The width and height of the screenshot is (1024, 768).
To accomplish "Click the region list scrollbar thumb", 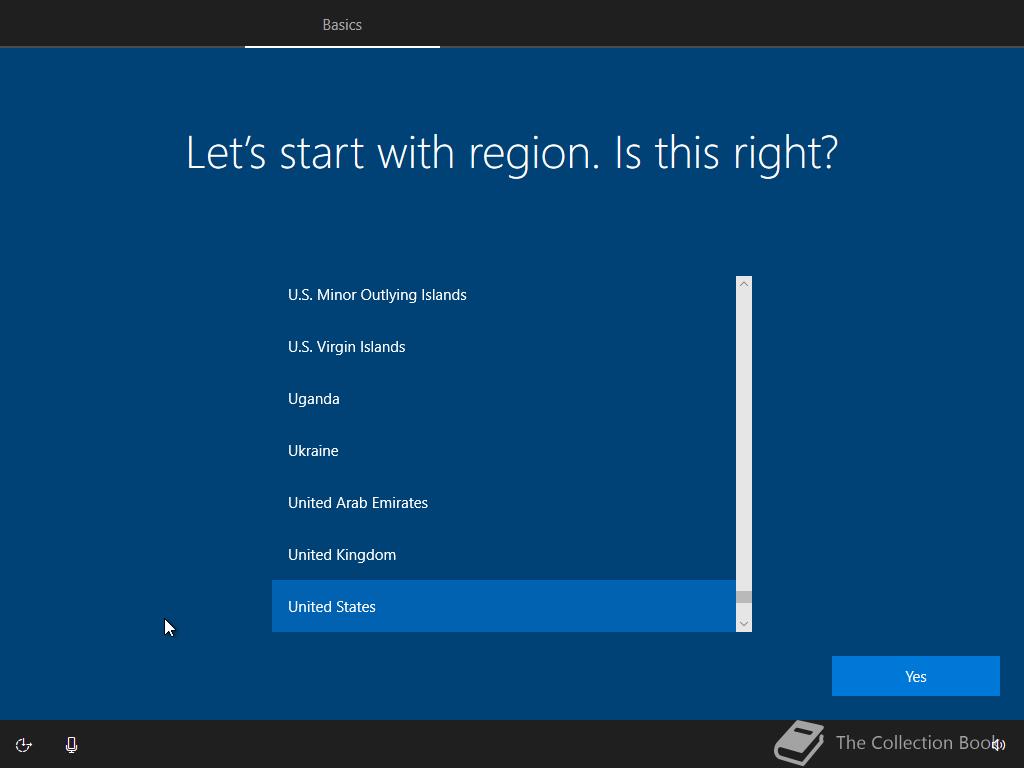I will tap(743, 597).
